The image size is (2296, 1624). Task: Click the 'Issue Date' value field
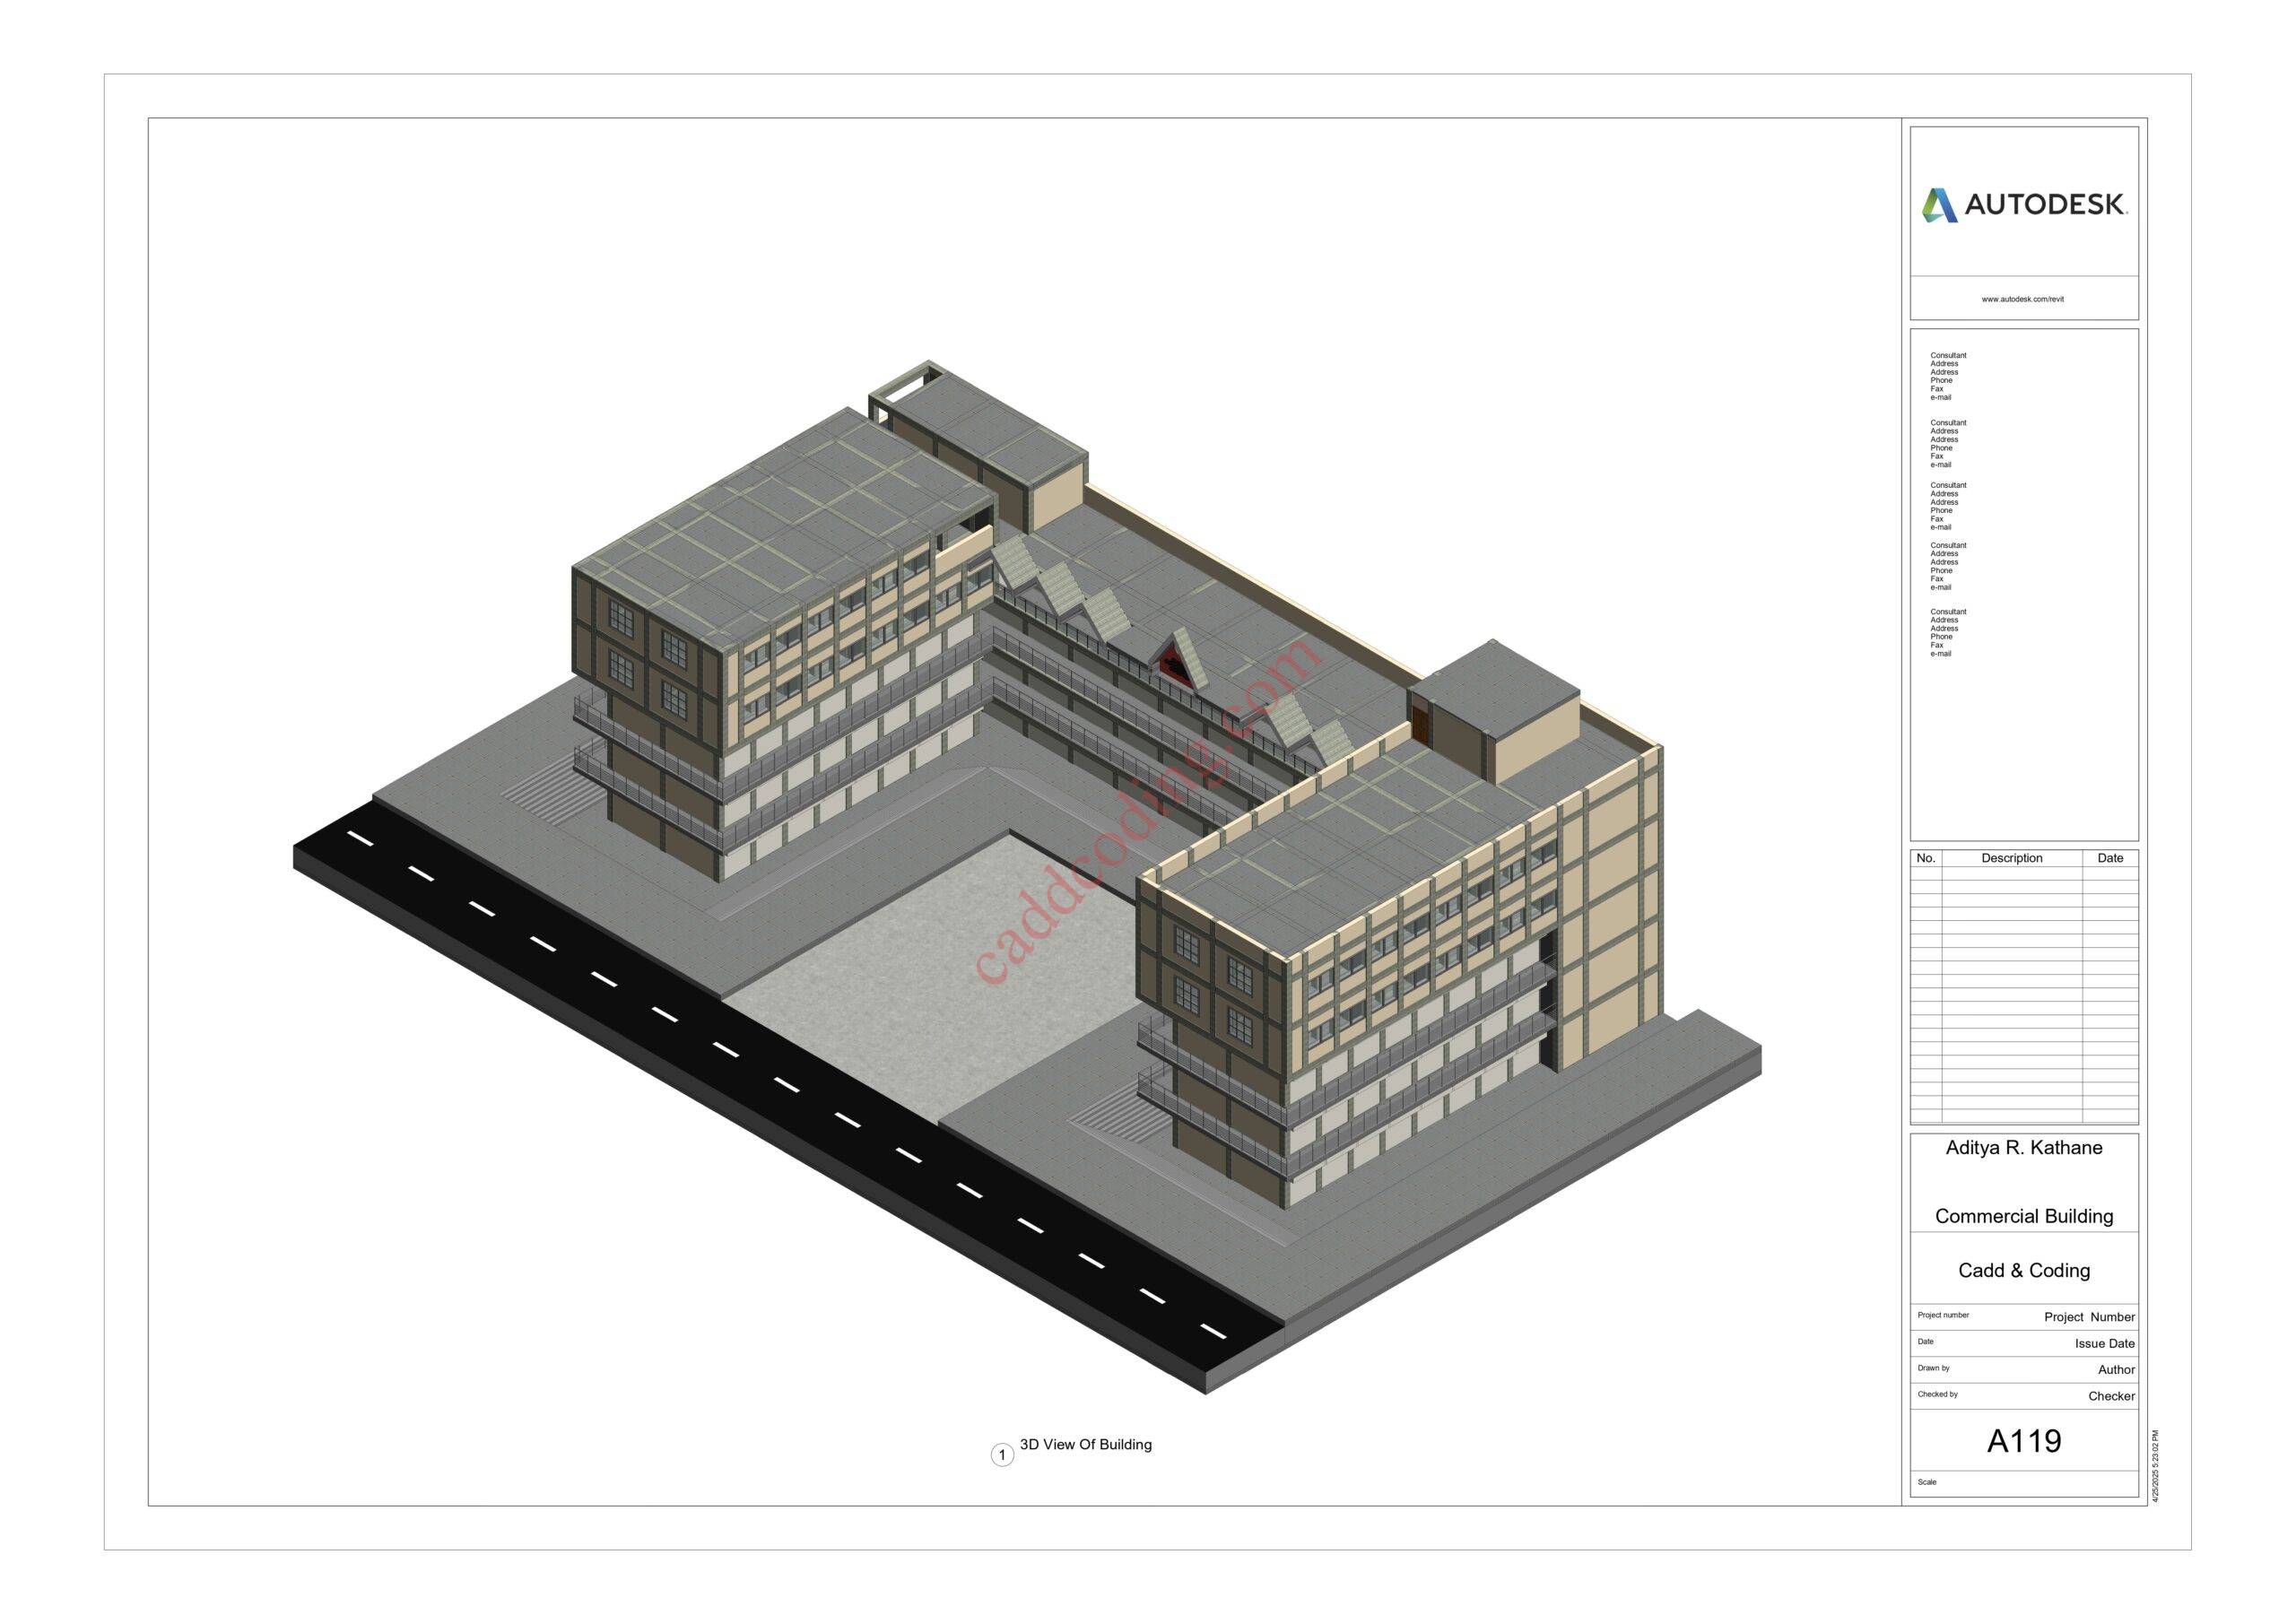pos(2104,1343)
